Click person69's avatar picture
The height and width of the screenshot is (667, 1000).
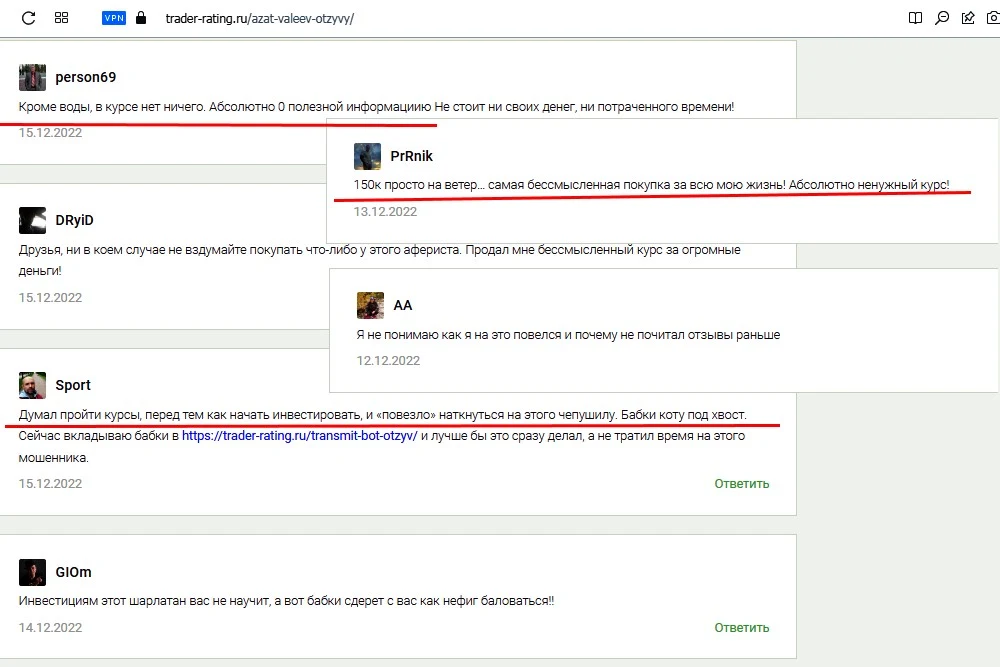(33, 77)
